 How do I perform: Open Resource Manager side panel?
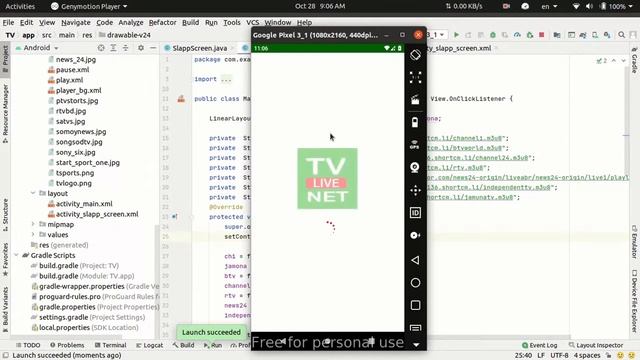point(5,113)
